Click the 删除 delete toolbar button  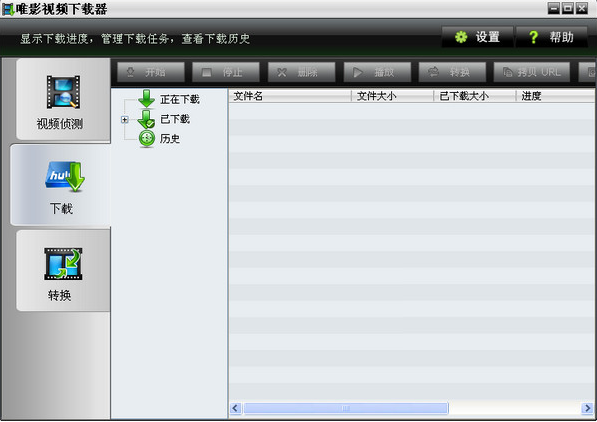[x=302, y=72]
